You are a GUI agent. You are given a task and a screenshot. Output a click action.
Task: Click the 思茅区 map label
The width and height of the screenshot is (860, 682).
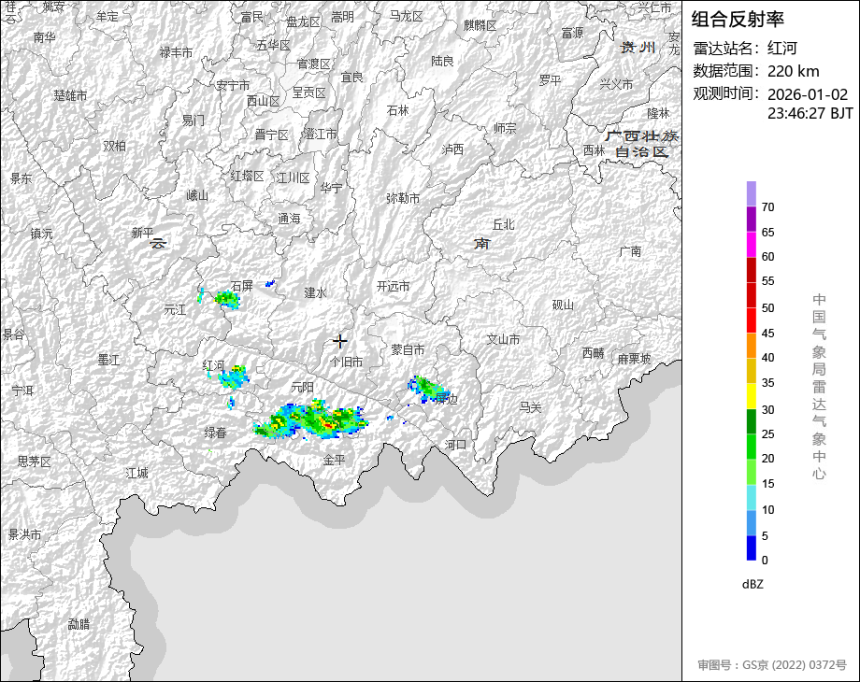coord(34,461)
